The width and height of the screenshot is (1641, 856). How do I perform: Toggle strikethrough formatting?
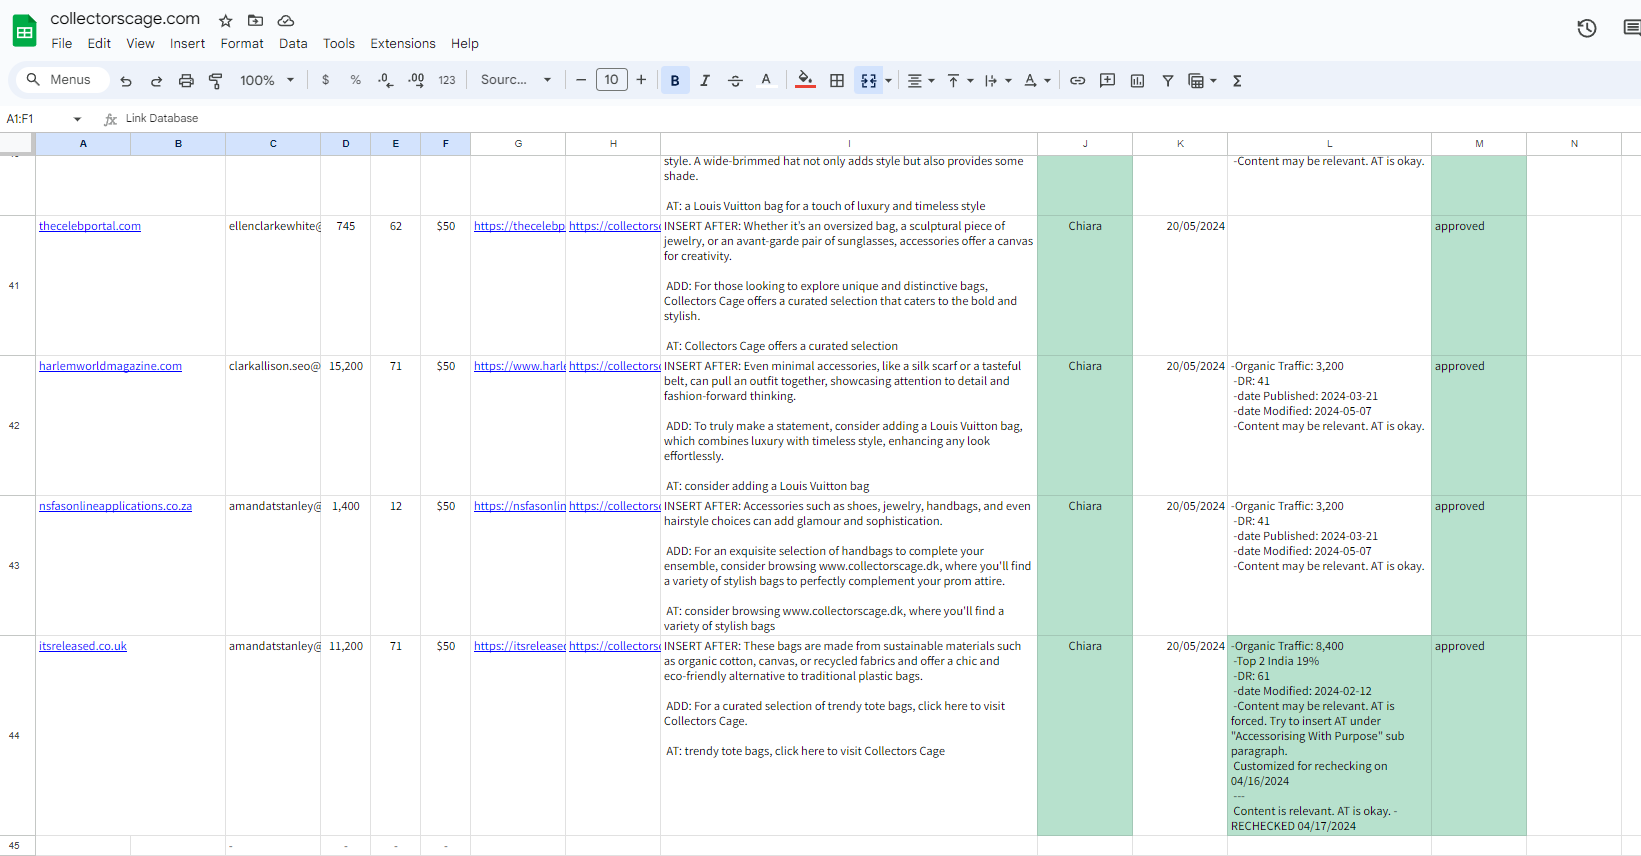tap(735, 81)
